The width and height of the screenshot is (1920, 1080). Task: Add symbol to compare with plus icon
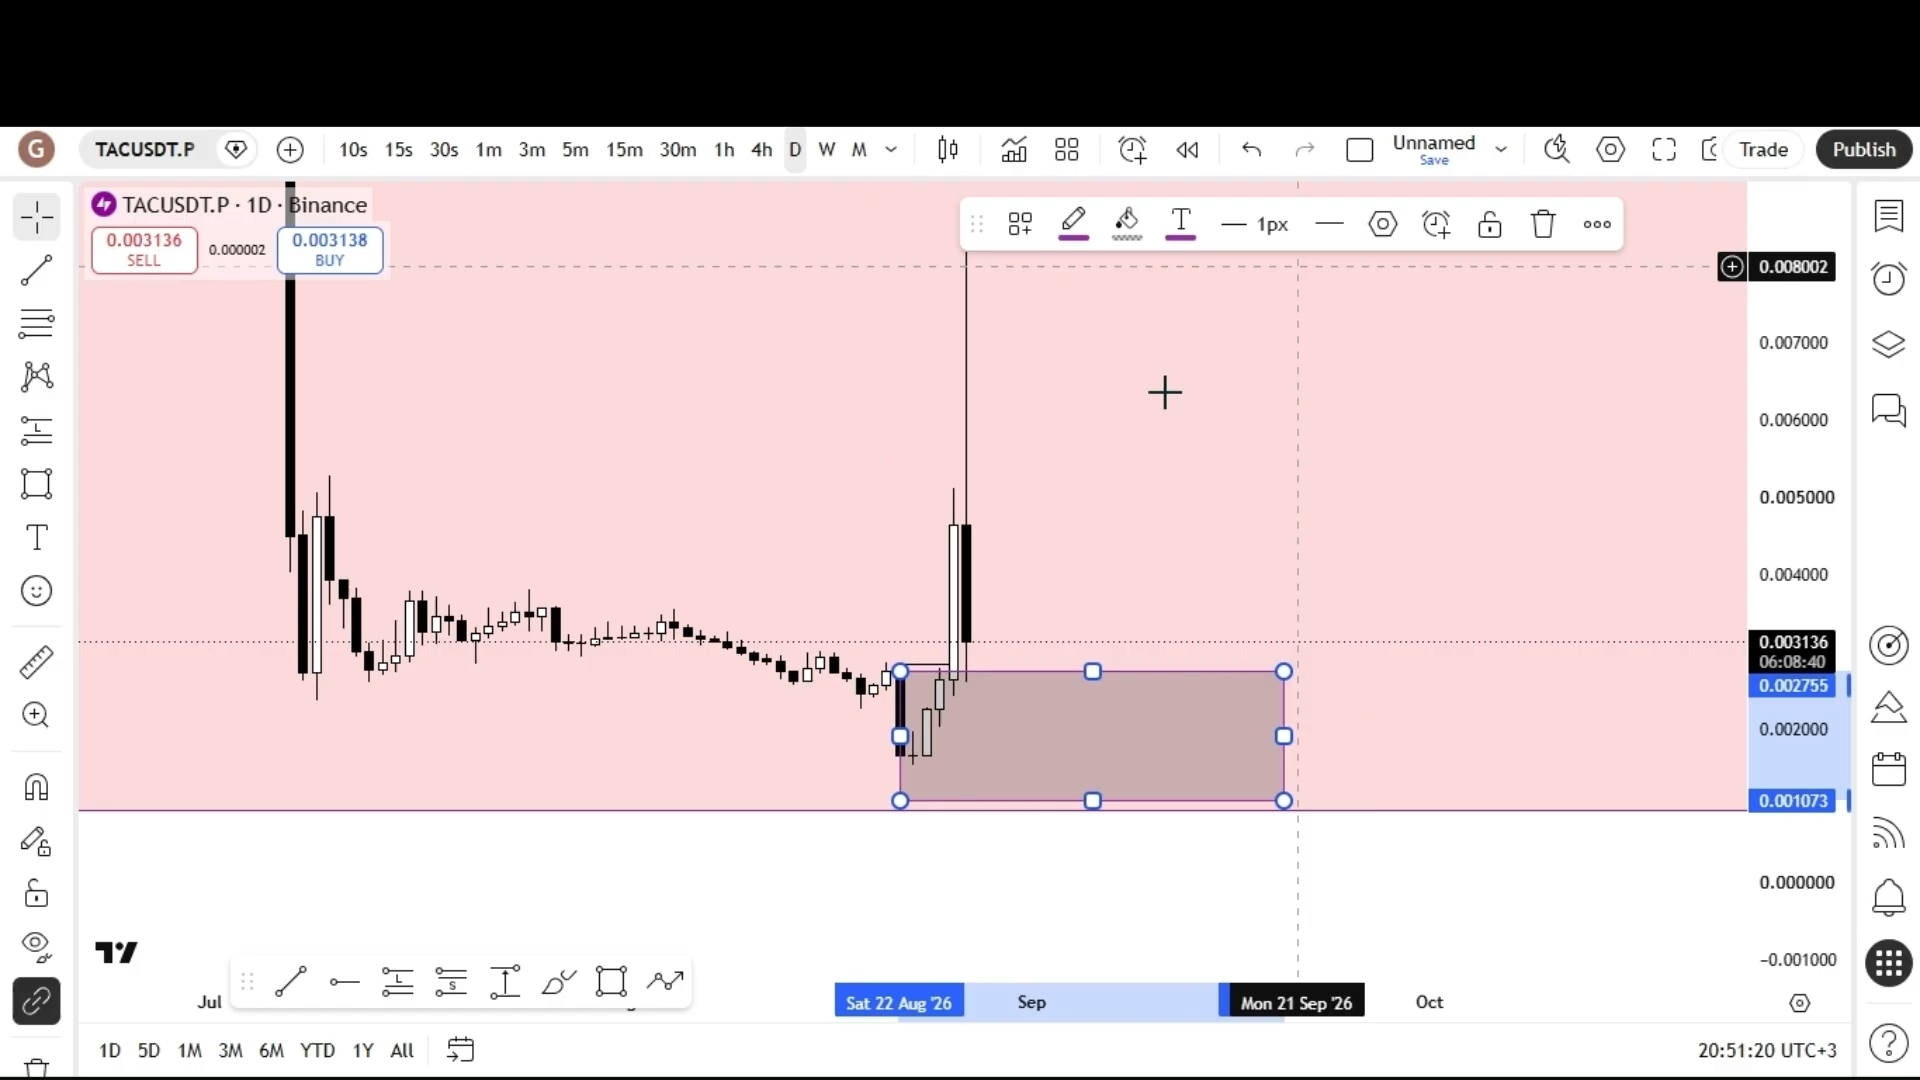coord(290,150)
